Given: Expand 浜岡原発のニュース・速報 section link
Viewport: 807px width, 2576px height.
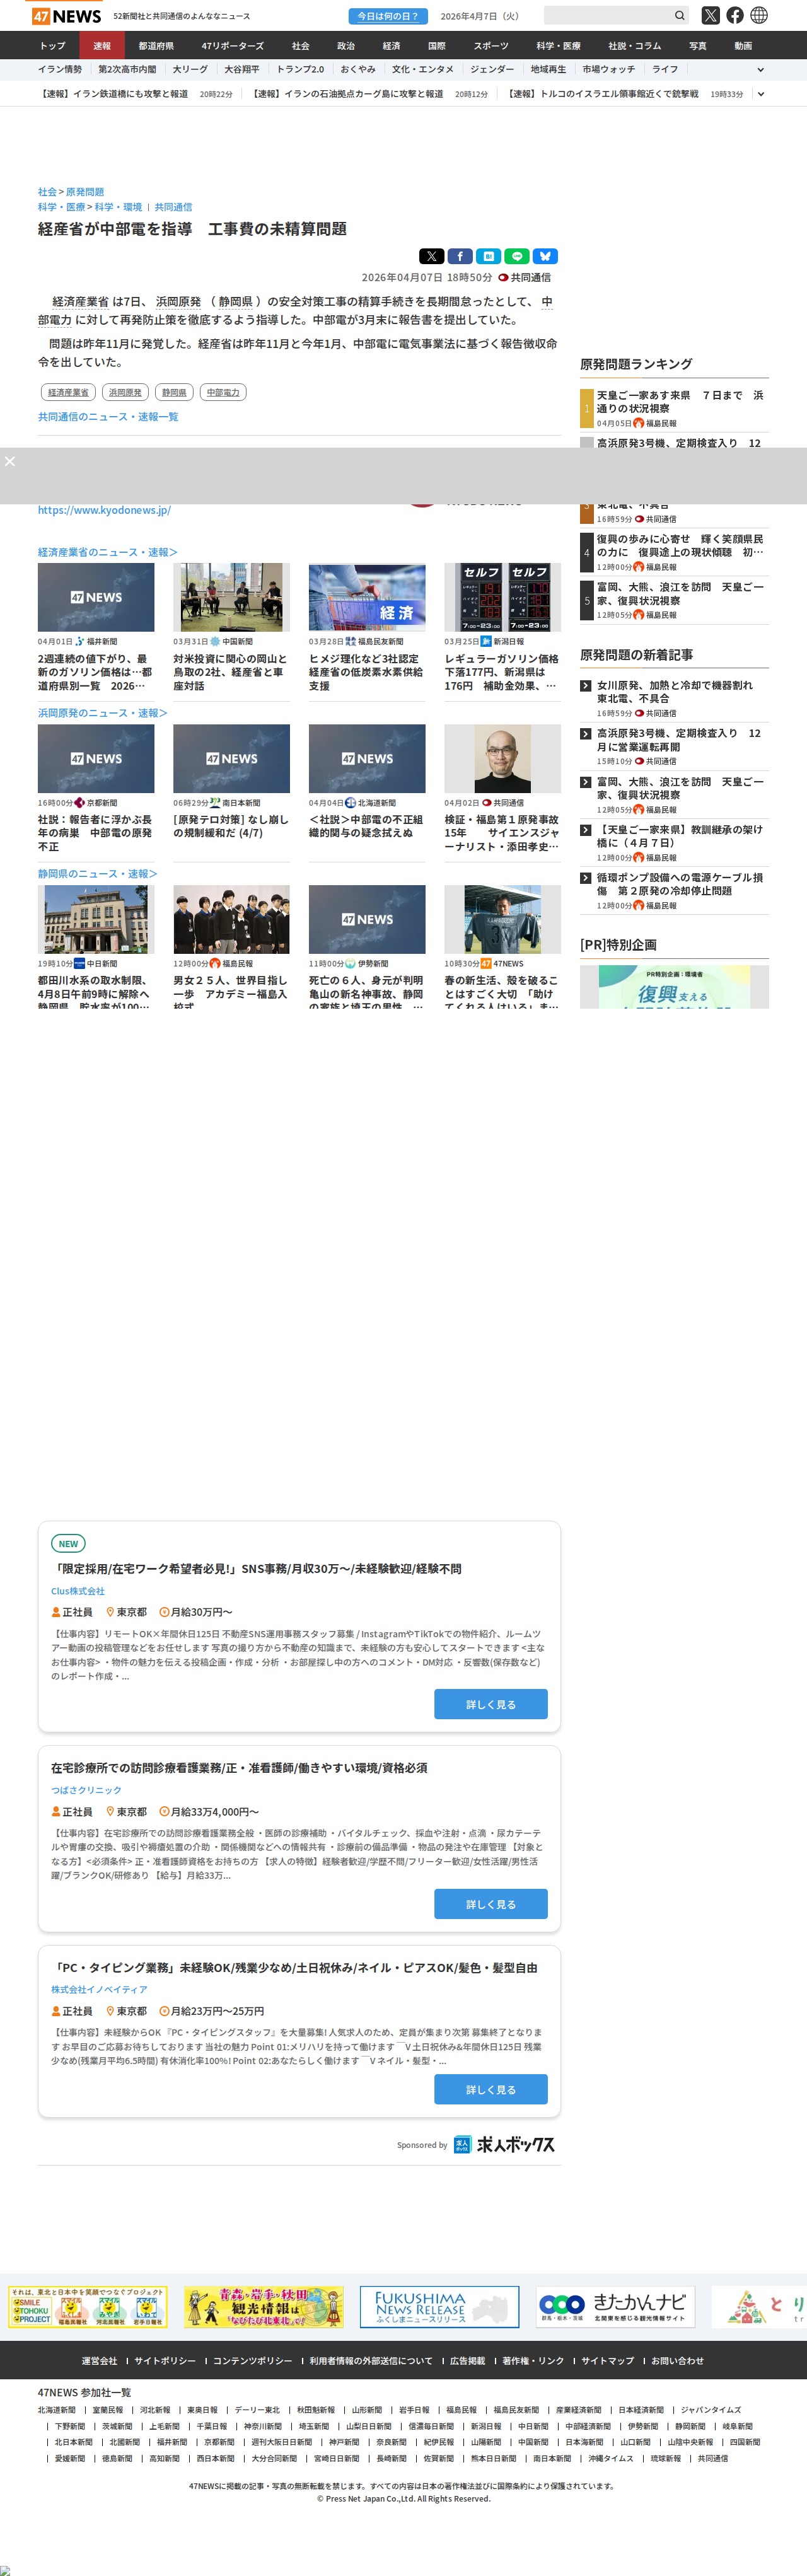Looking at the screenshot, I should tap(102, 713).
